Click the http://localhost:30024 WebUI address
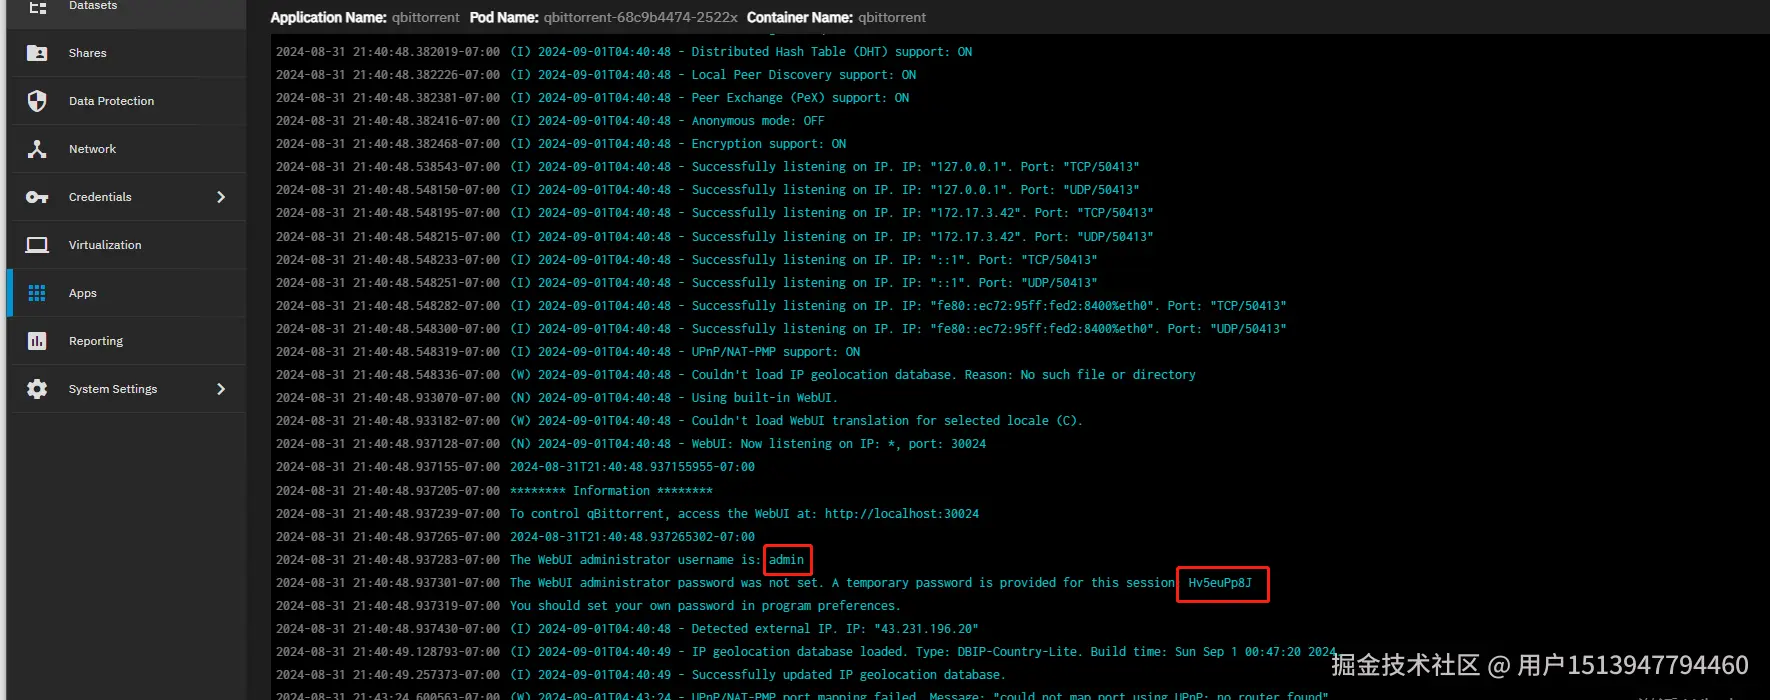Image resolution: width=1770 pixels, height=700 pixels. 901,514
